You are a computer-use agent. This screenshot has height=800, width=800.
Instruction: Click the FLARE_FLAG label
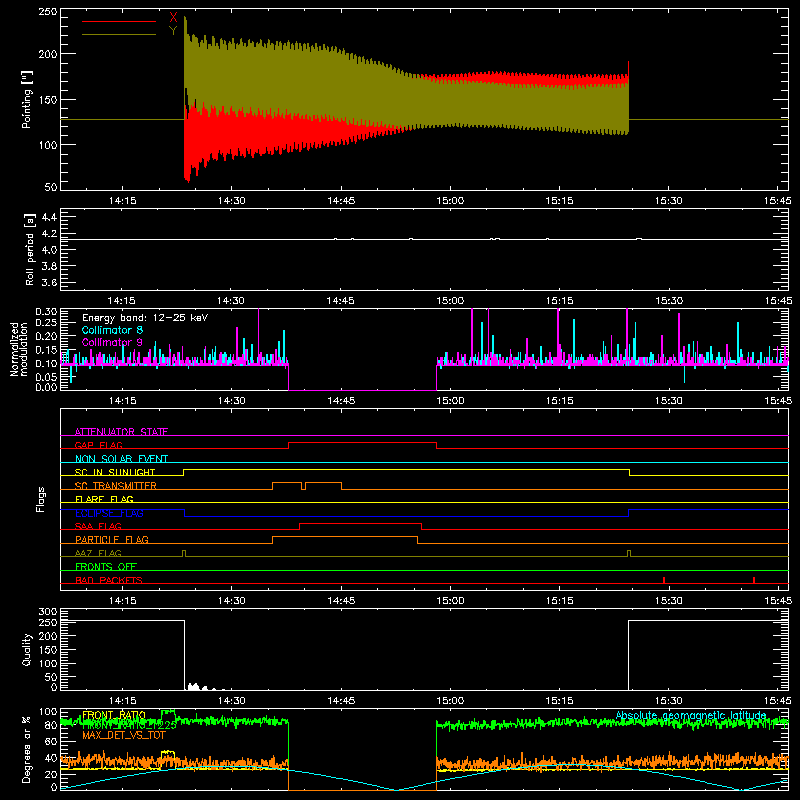click(104, 499)
